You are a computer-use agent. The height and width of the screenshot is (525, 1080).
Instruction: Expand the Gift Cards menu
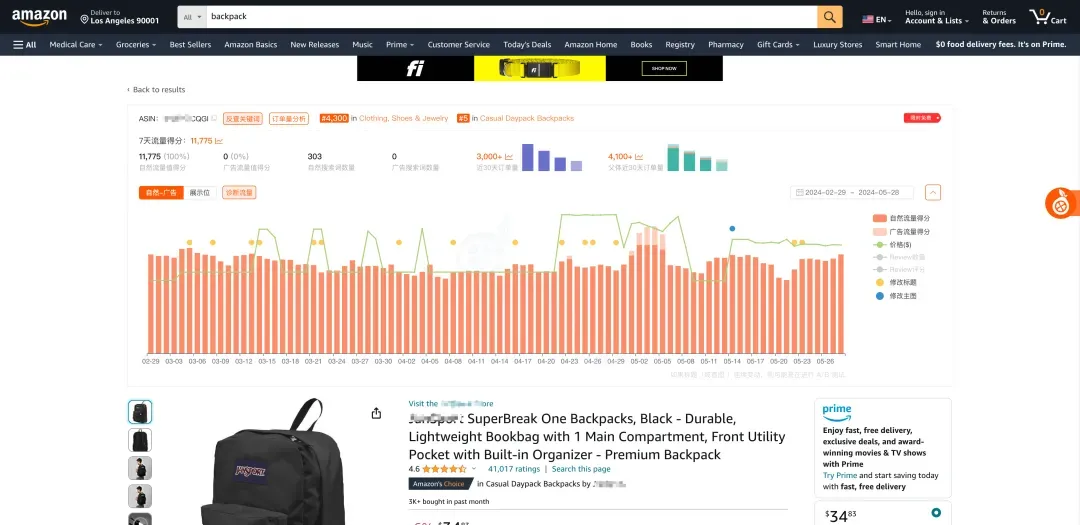point(778,45)
